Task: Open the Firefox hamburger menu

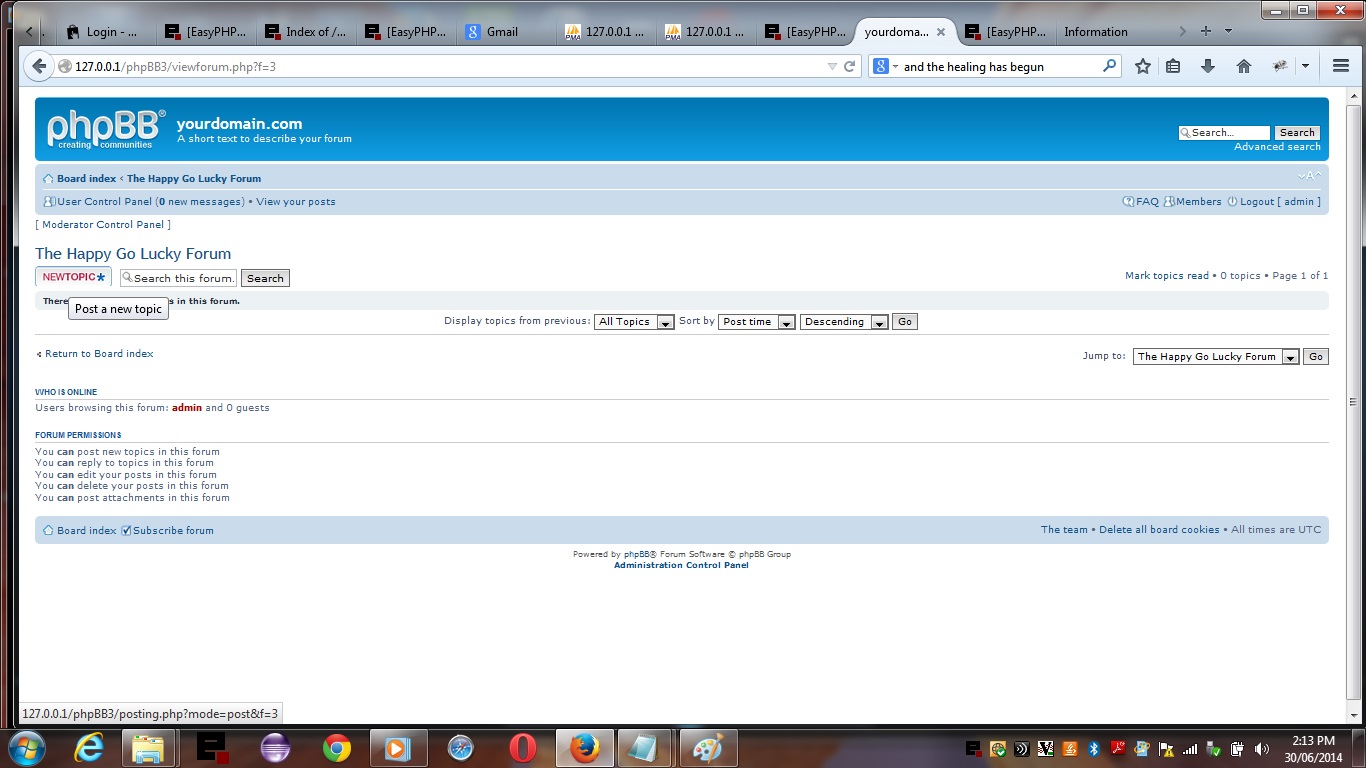Action: pos(1341,66)
